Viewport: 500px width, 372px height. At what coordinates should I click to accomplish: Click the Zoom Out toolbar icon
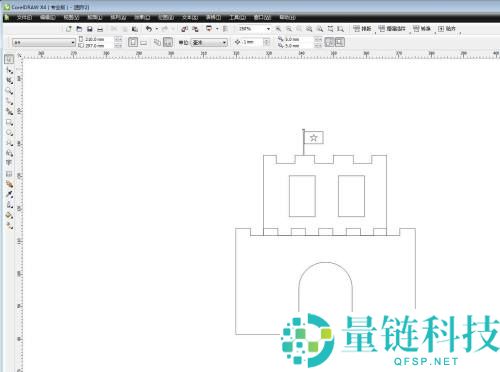coord(289,29)
